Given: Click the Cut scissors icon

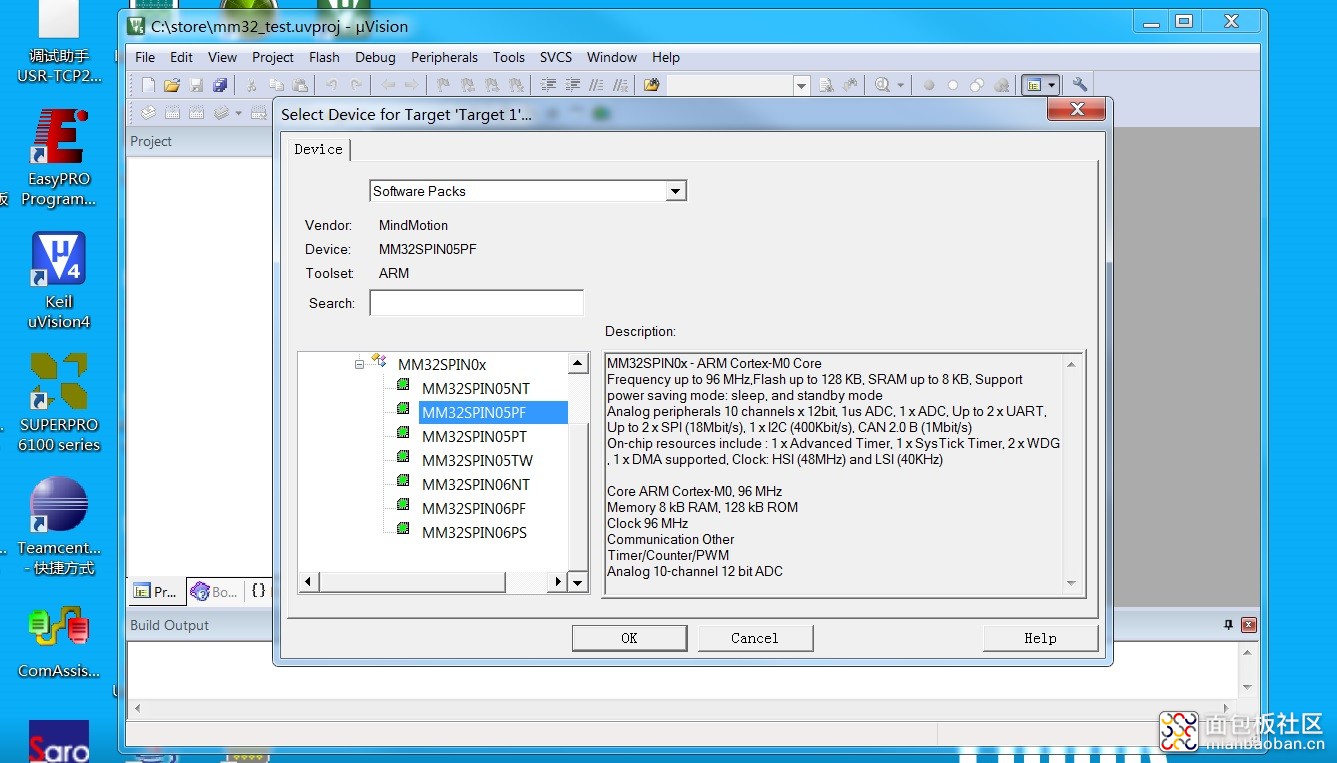Looking at the screenshot, I should coord(252,85).
